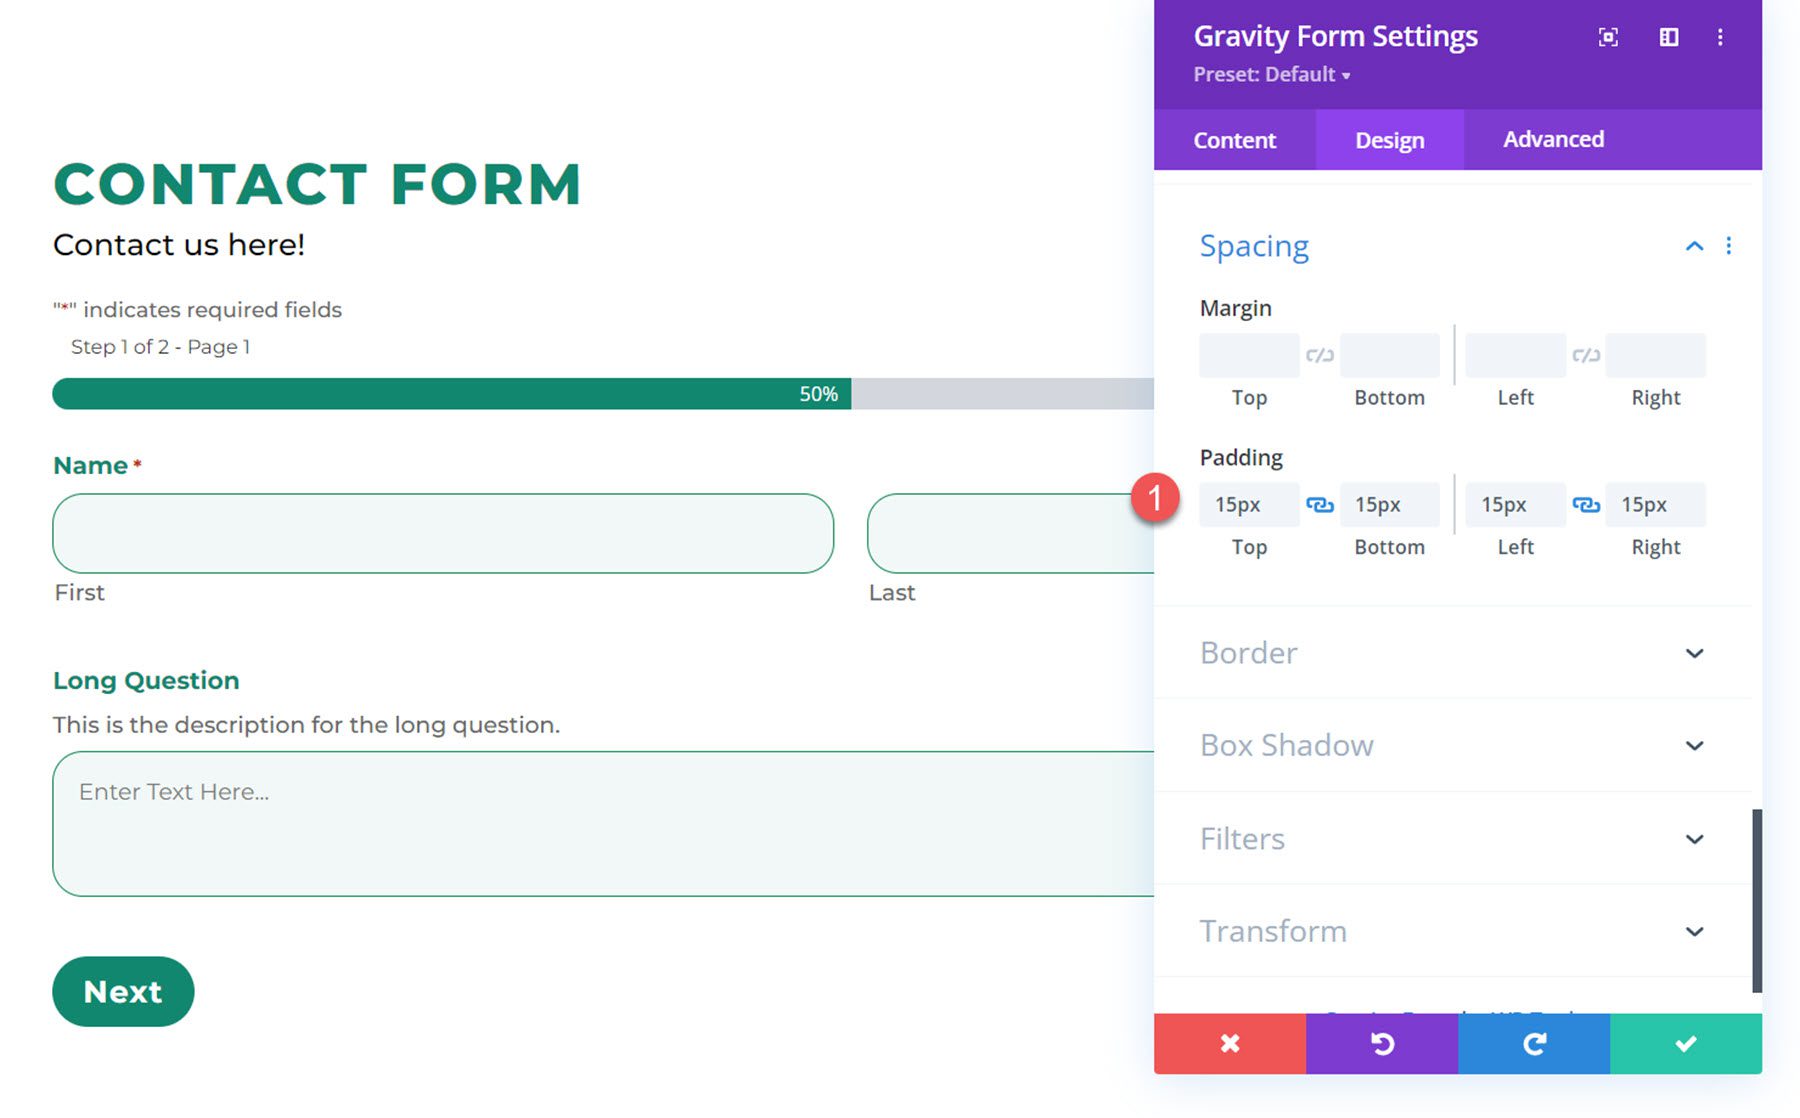Viewport: 1800px width, 1118px height.
Task: Switch to the Advanced tab
Action: point(1553,140)
